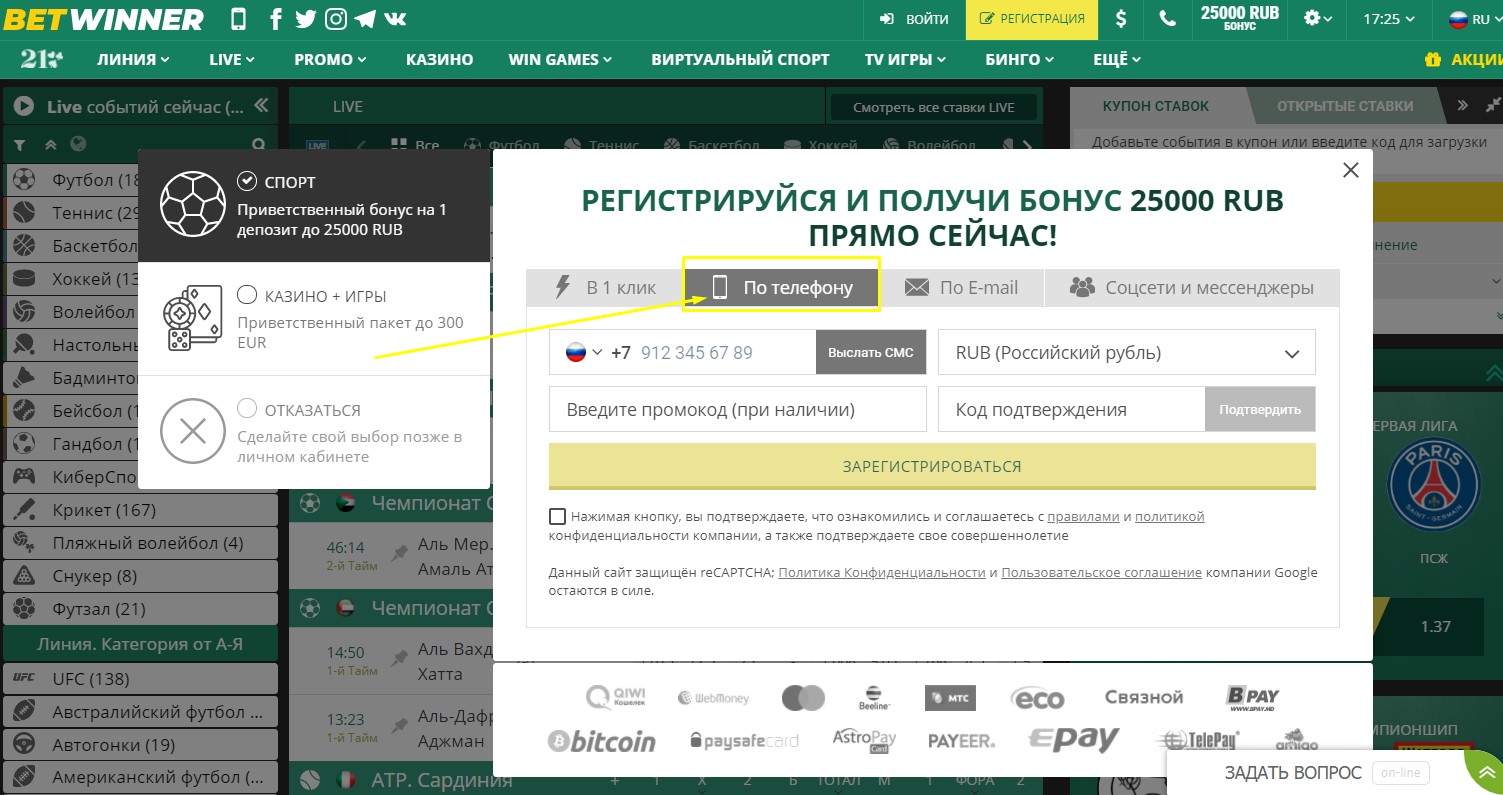This screenshot has width=1503, height=795.
Task: Open the Twitter social icon
Action: coord(306,19)
